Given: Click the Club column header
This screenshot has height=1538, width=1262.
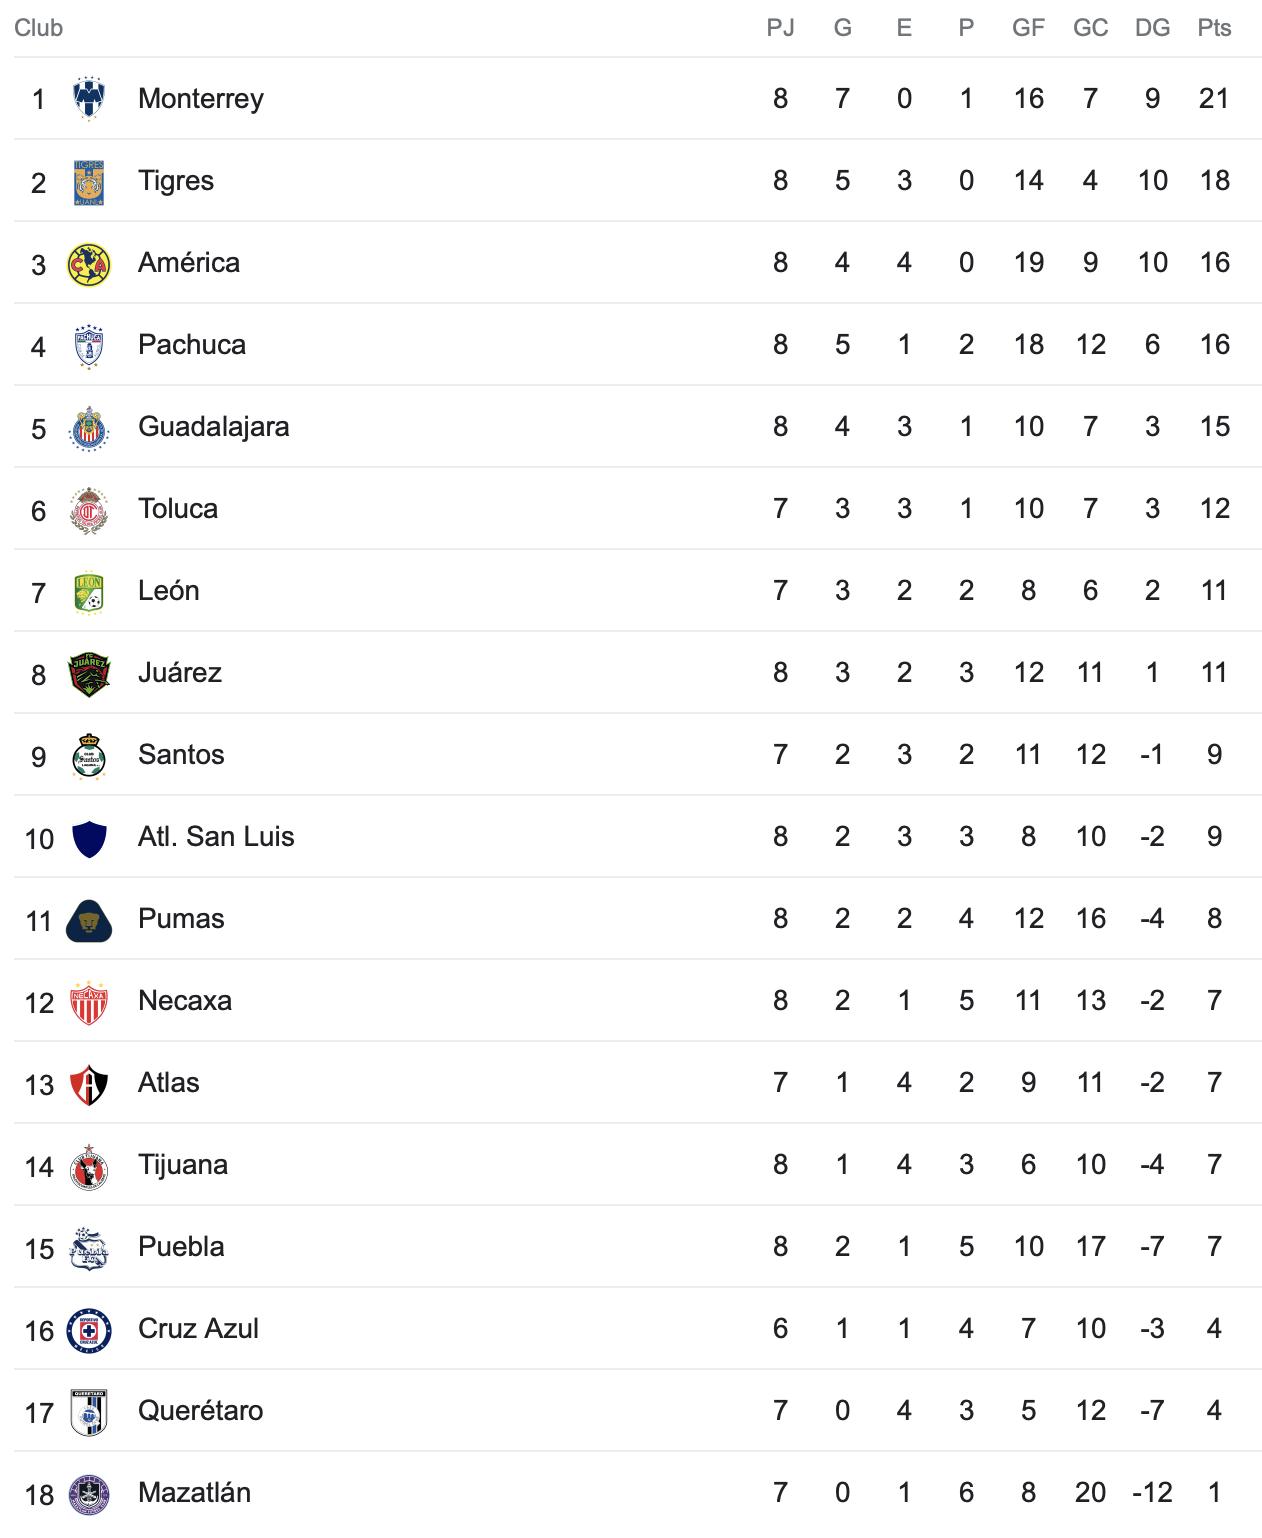Looking at the screenshot, I should (39, 28).
